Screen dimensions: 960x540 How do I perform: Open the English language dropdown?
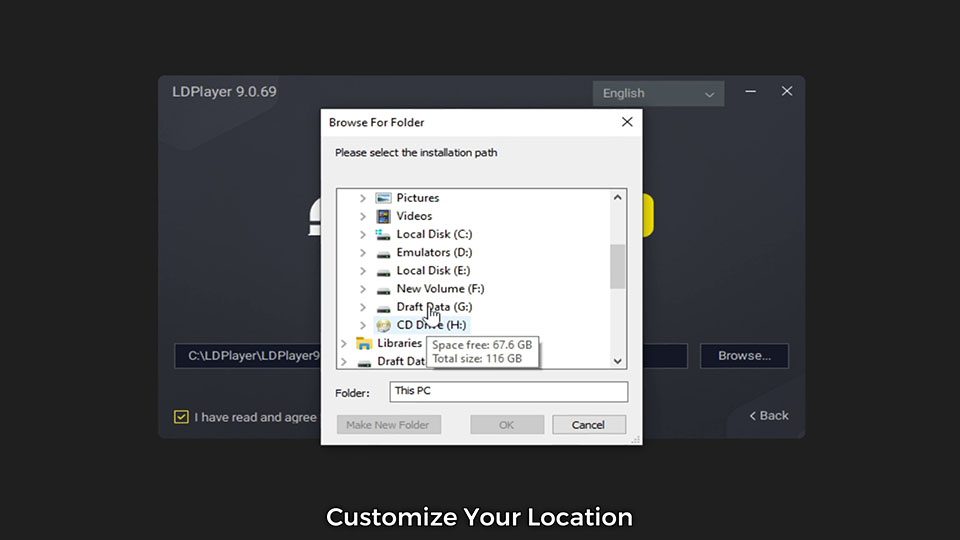point(658,94)
